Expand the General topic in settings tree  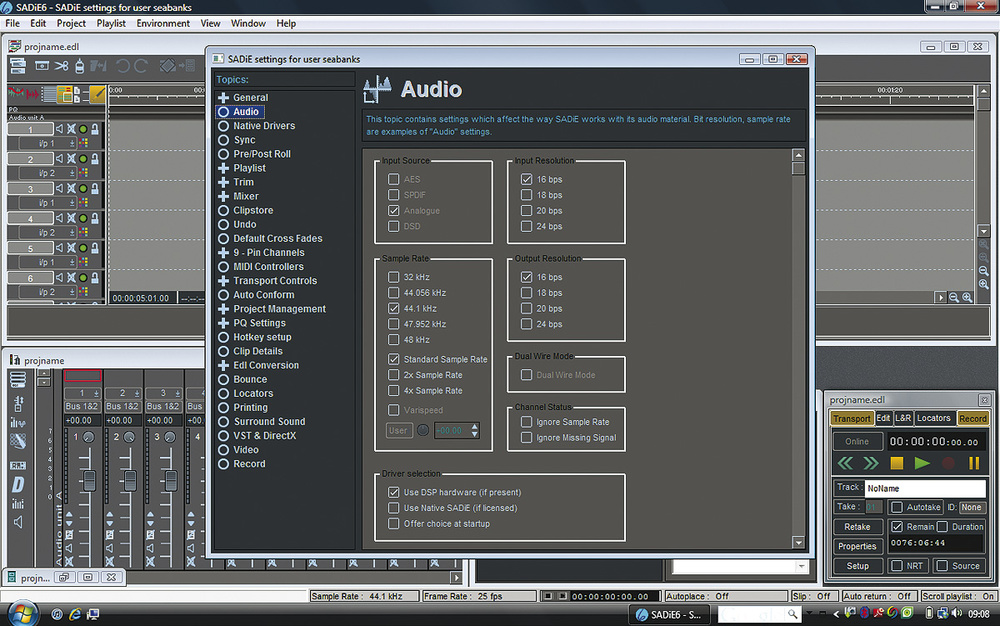pos(224,98)
